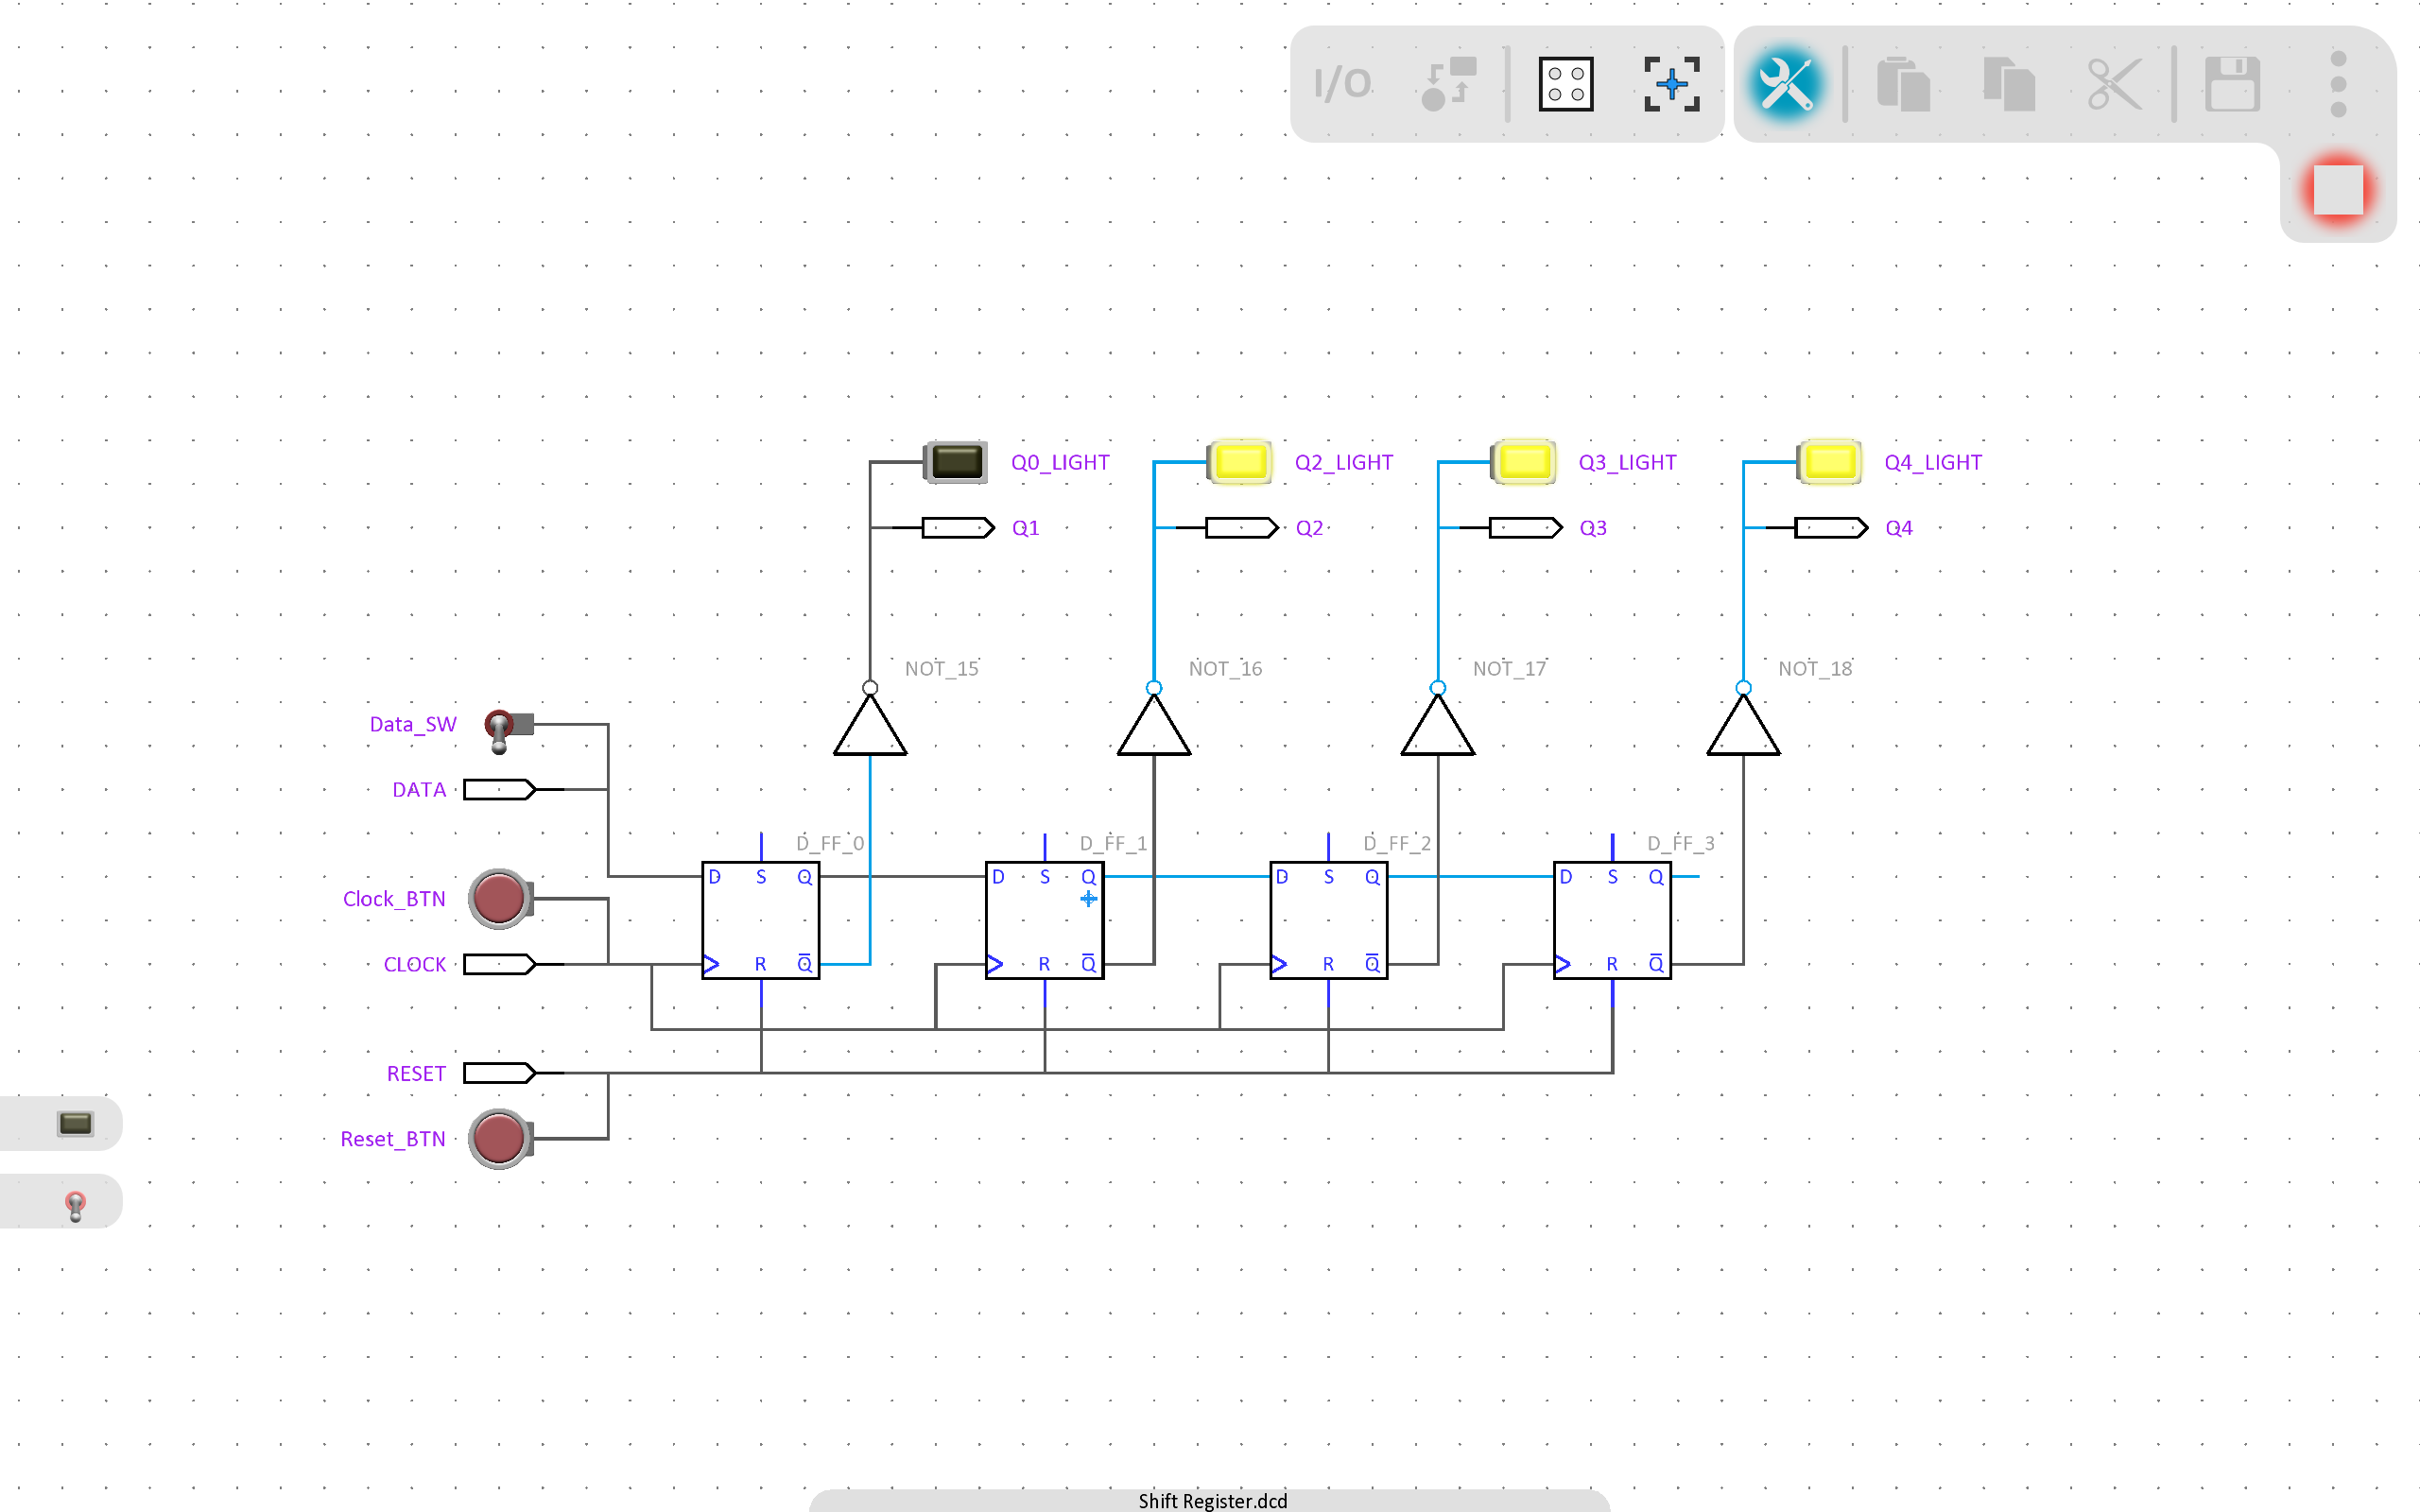Toggle the wrench and screwdriver tools button
The image size is (2420, 1512).
pos(1785,84)
